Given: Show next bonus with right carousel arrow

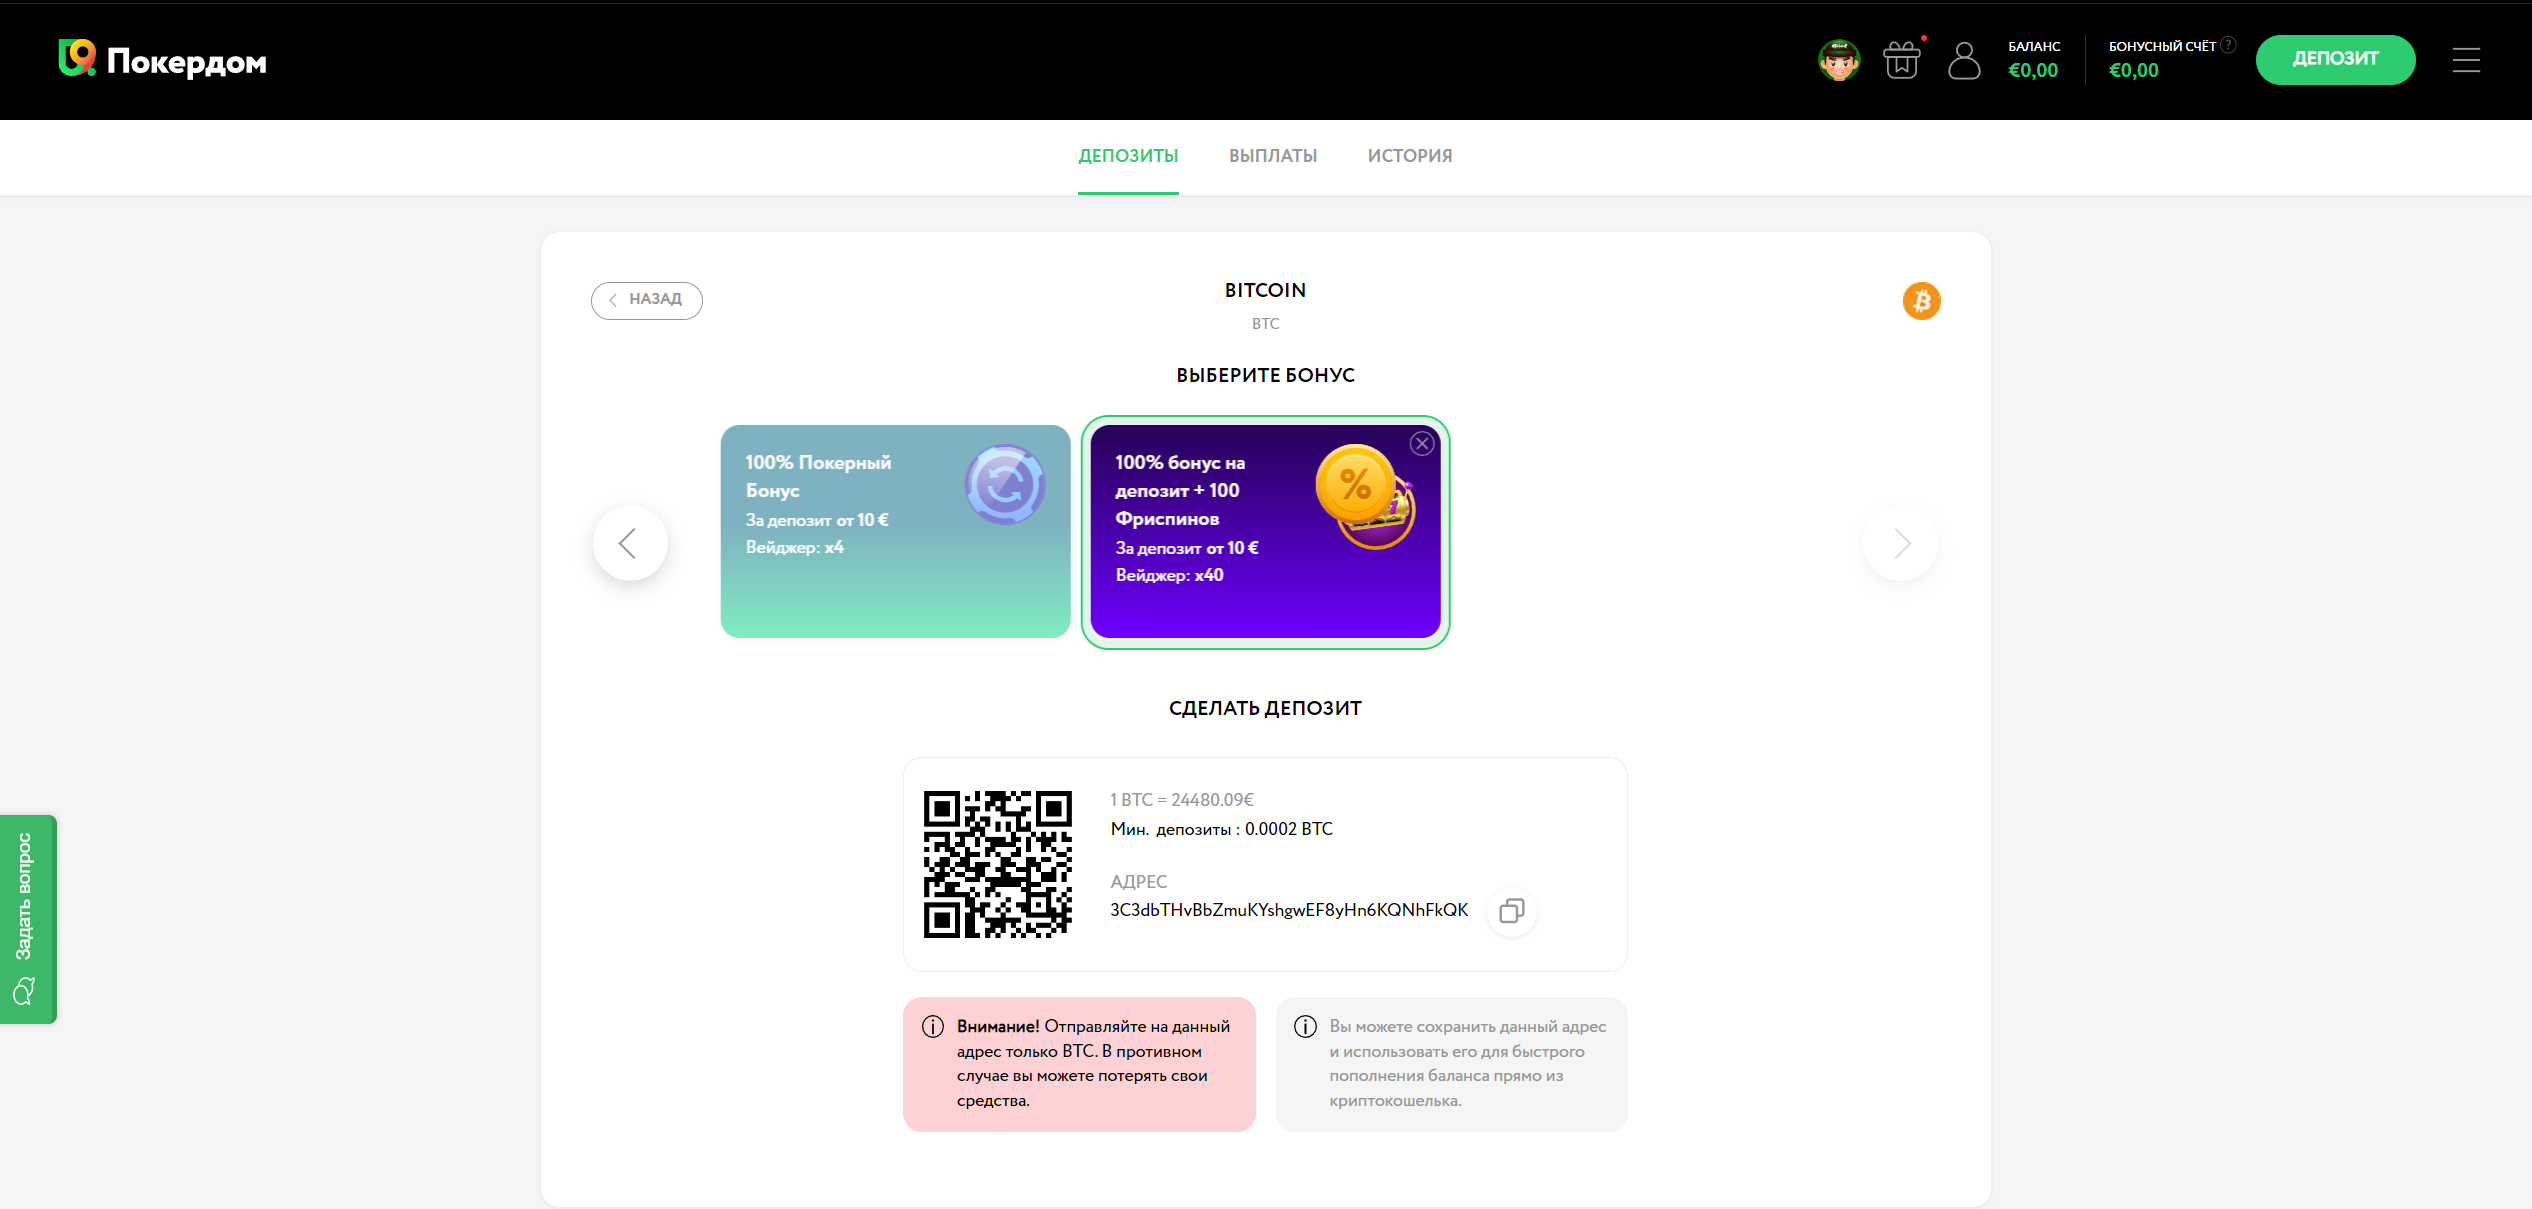Looking at the screenshot, I should [x=1901, y=543].
